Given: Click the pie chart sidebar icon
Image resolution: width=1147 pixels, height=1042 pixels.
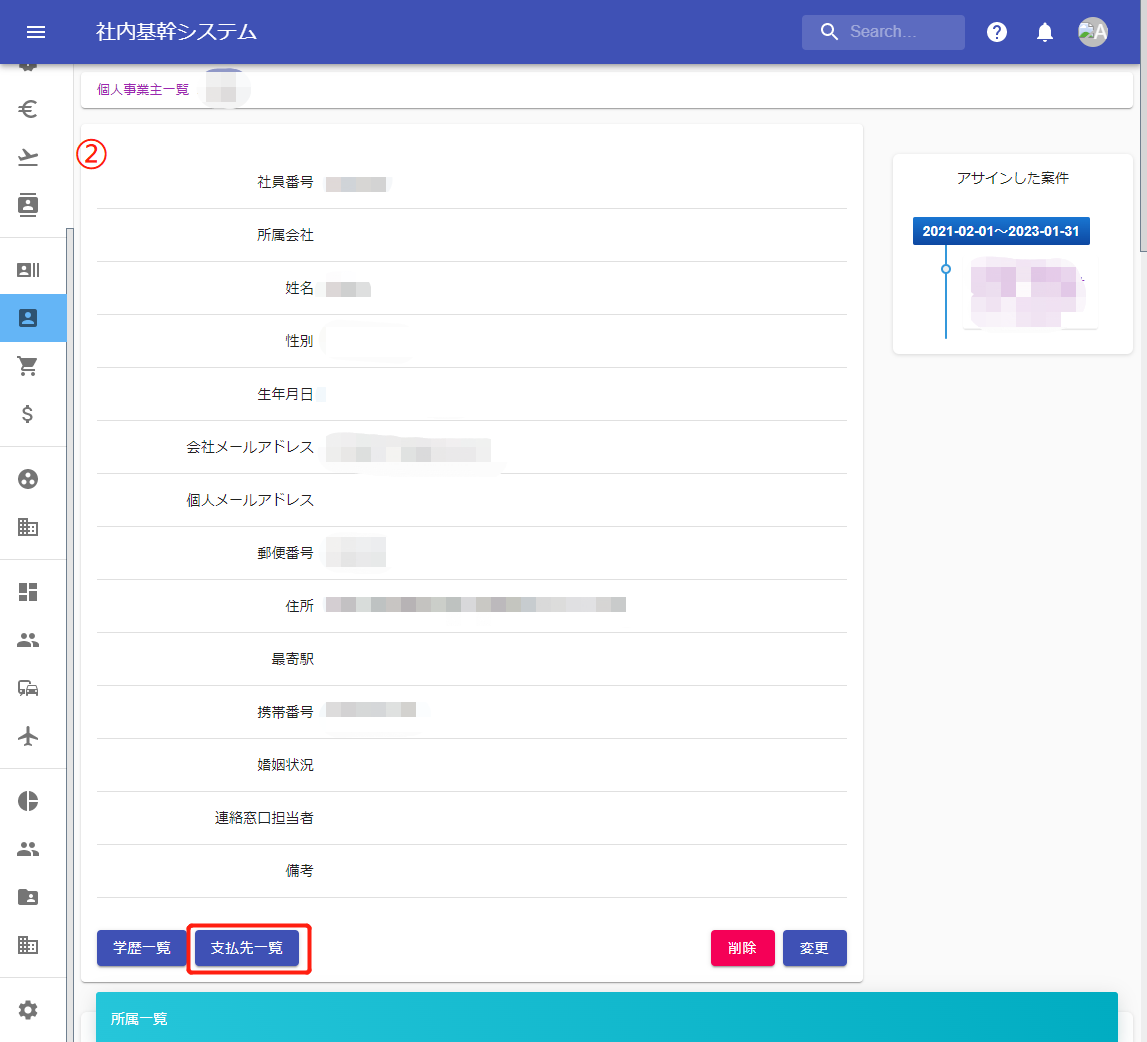Looking at the screenshot, I should 28,801.
